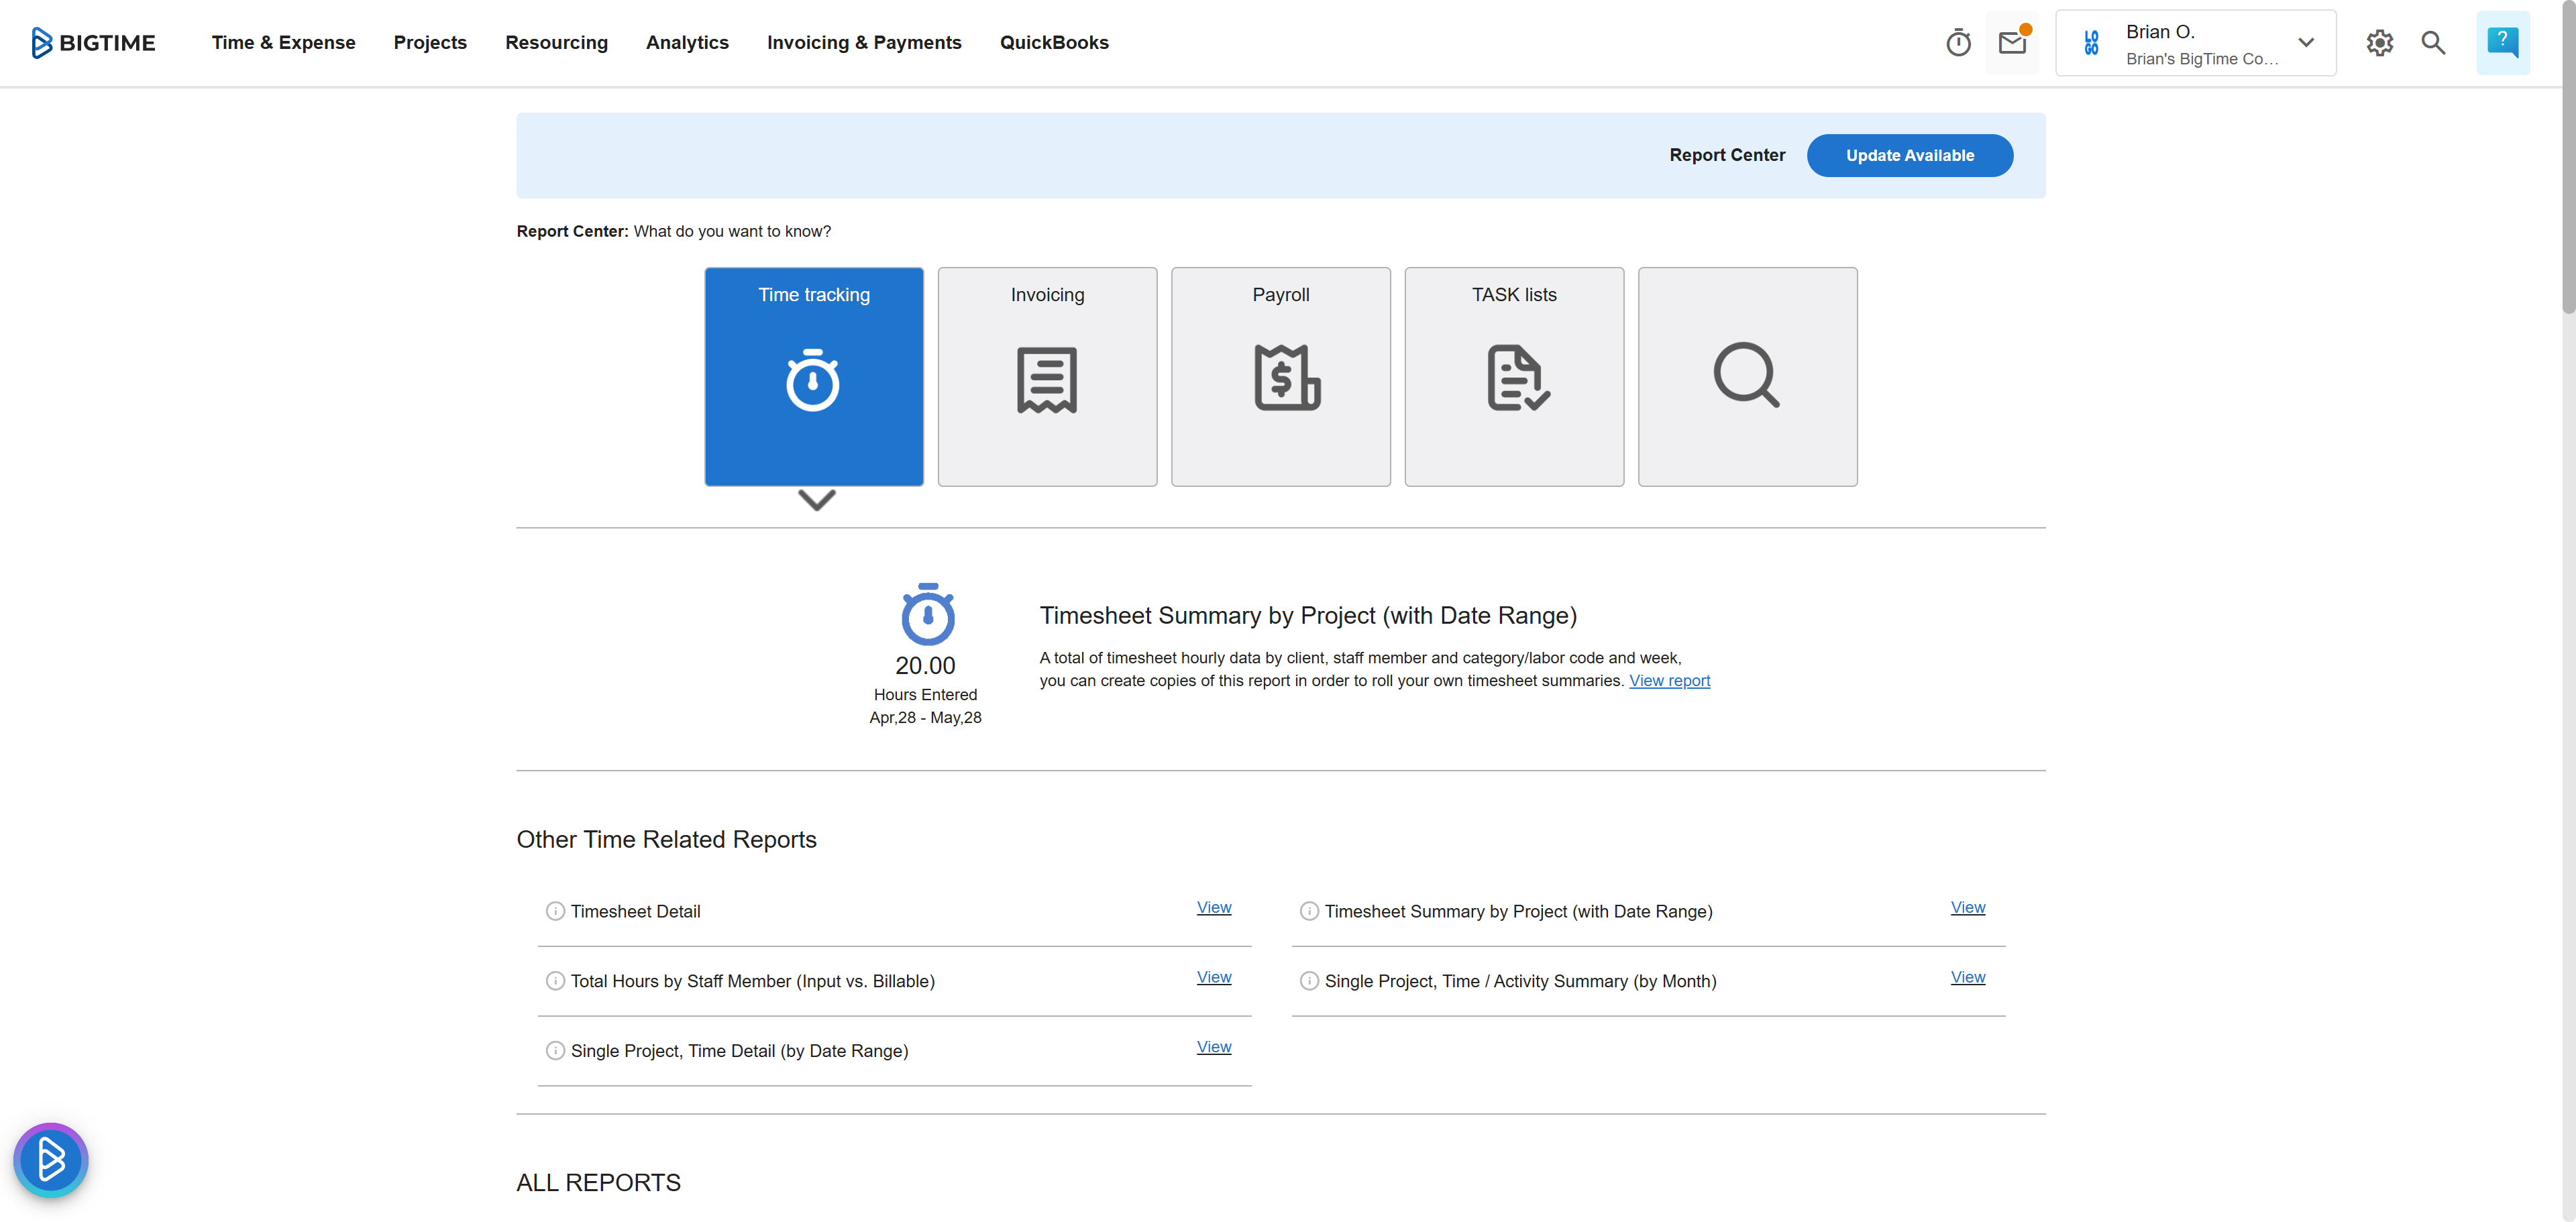View Timesheet Summary by Project report row

pos(1968,907)
